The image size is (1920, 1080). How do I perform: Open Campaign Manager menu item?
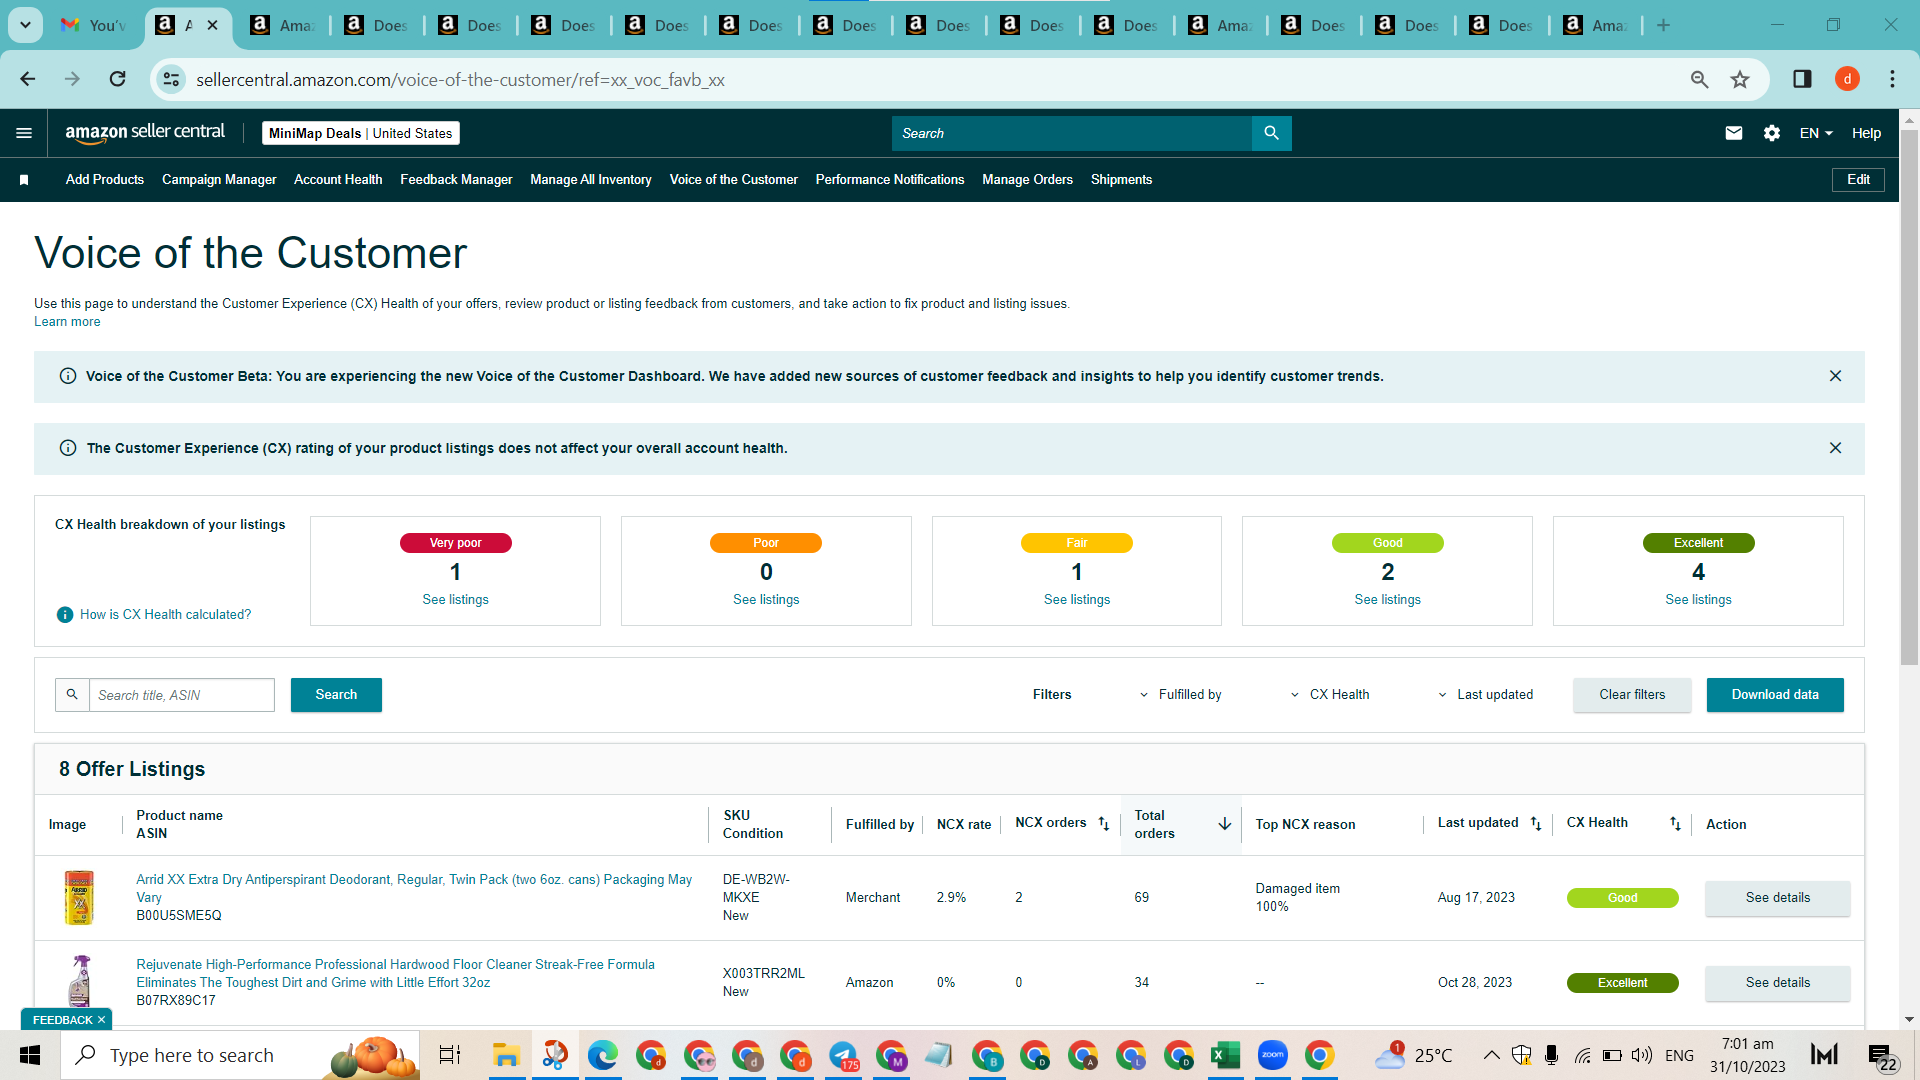point(219,180)
